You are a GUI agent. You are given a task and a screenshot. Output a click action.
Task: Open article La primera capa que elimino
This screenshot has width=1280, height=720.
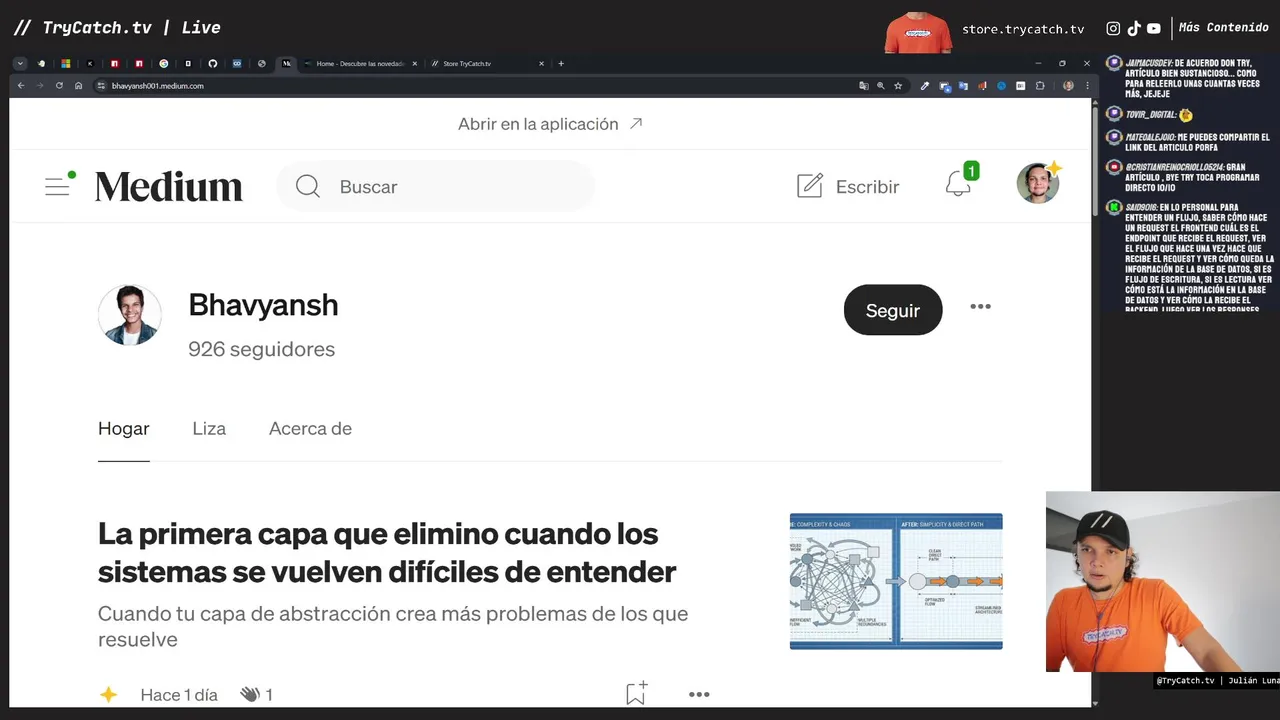387,553
